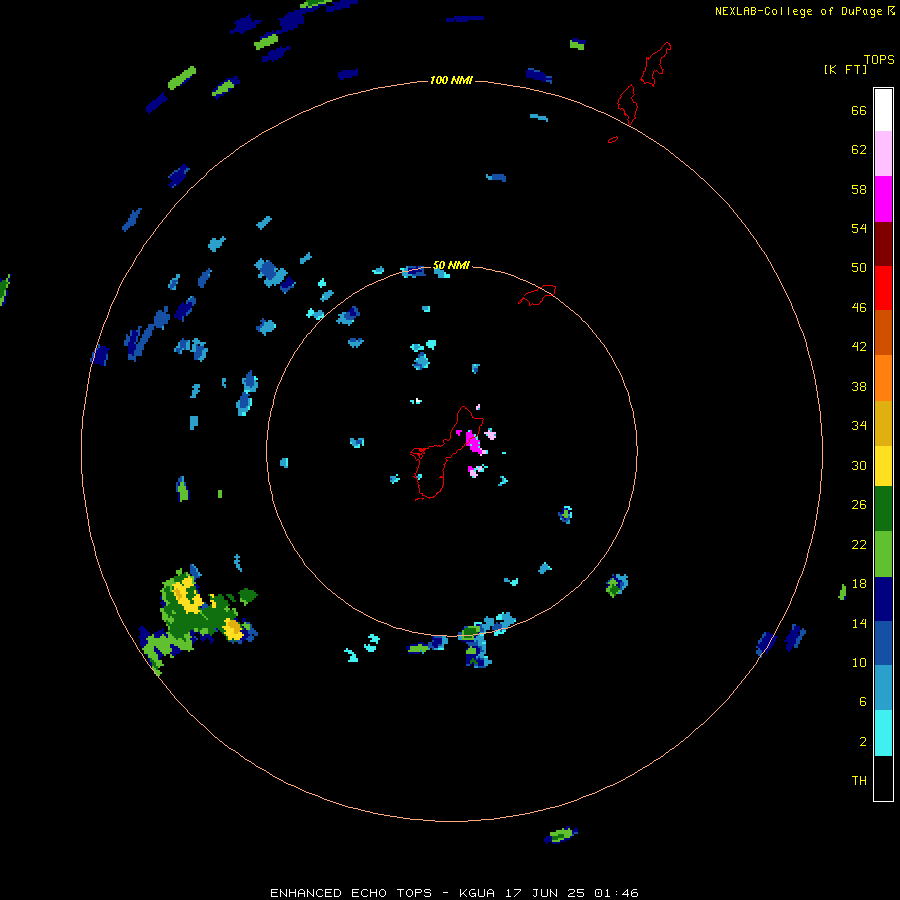
Task: Click the 38 value on the scale
Action: coord(859,387)
